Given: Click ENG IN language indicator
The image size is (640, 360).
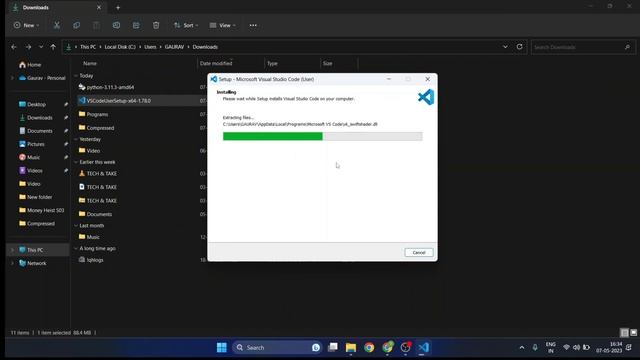Looking at the screenshot, I should pos(550,347).
